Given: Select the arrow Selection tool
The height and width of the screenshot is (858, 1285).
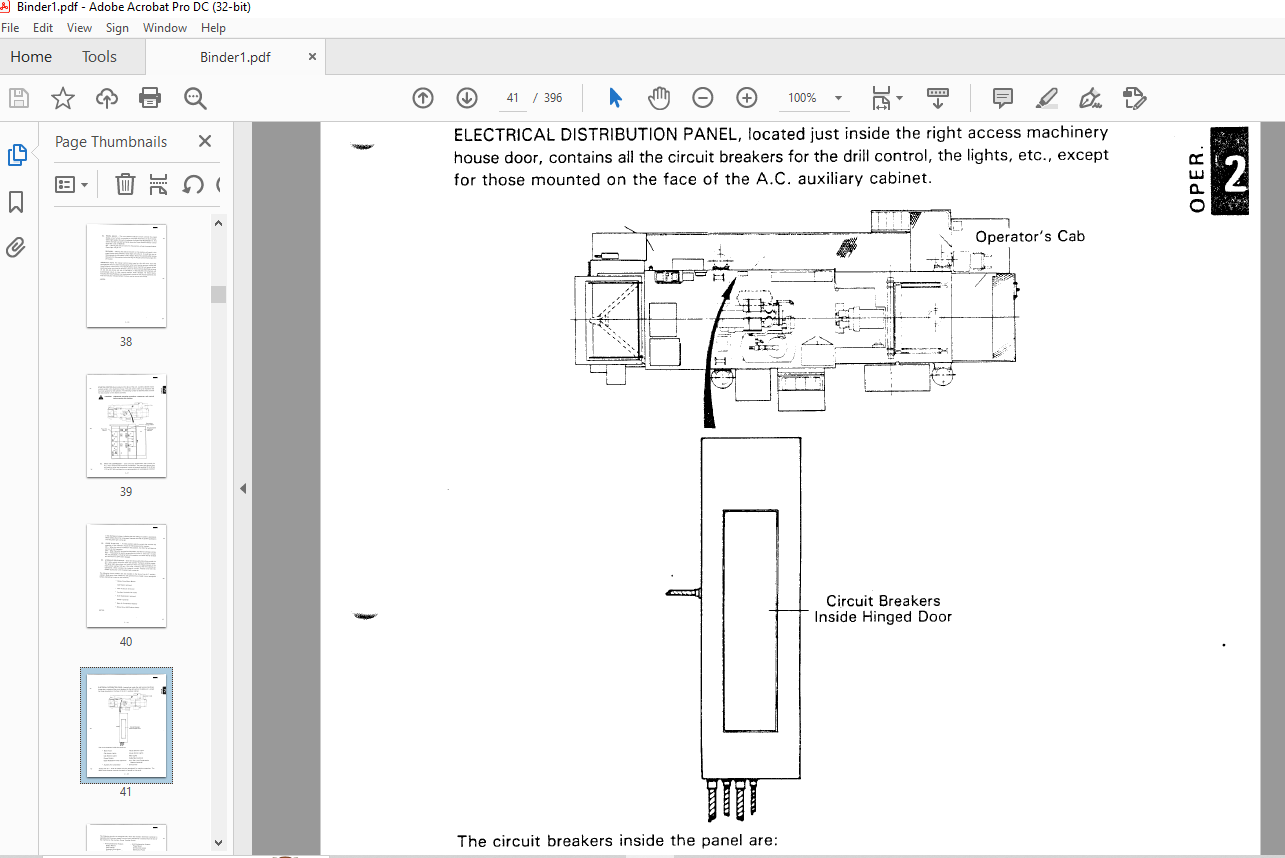Looking at the screenshot, I should [615, 98].
